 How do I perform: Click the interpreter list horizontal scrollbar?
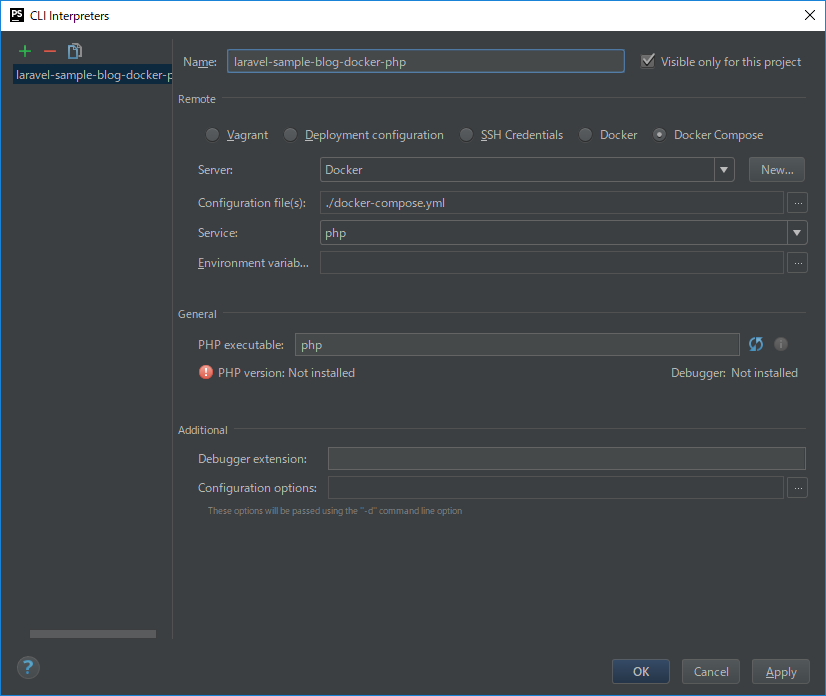[x=93, y=634]
